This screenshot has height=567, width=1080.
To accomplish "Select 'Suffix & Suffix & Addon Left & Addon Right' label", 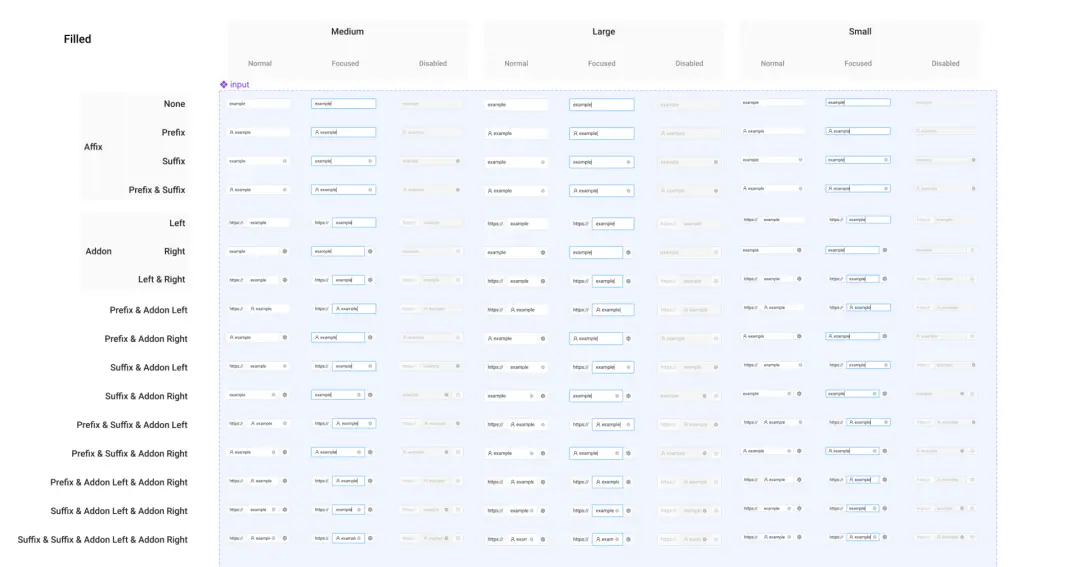I will click(103, 540).
